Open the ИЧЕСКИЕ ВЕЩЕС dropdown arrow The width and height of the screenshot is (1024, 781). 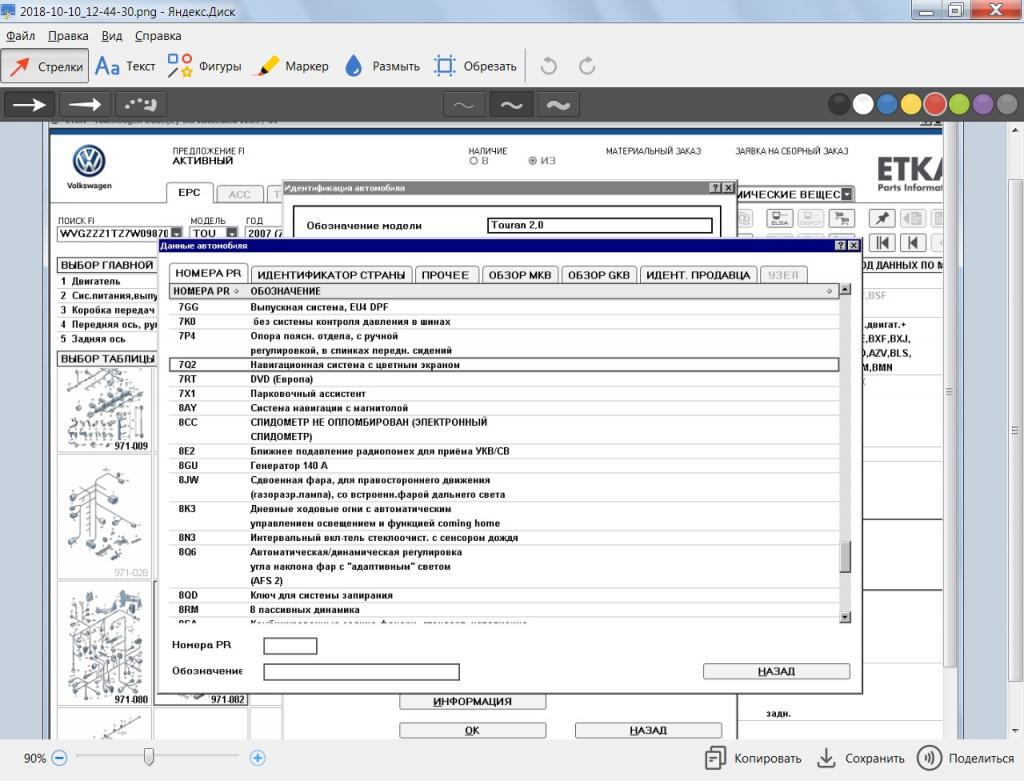pos(847,195)
